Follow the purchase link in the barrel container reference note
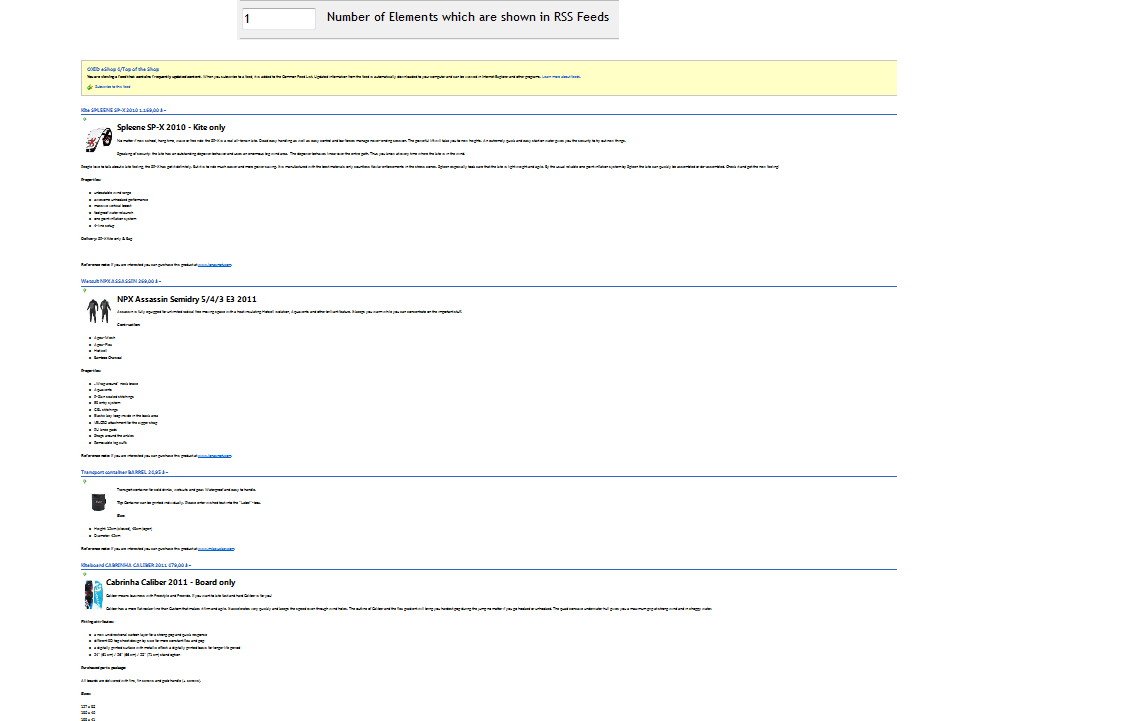Screen dimensions: 1122x721 click(215, 549)
